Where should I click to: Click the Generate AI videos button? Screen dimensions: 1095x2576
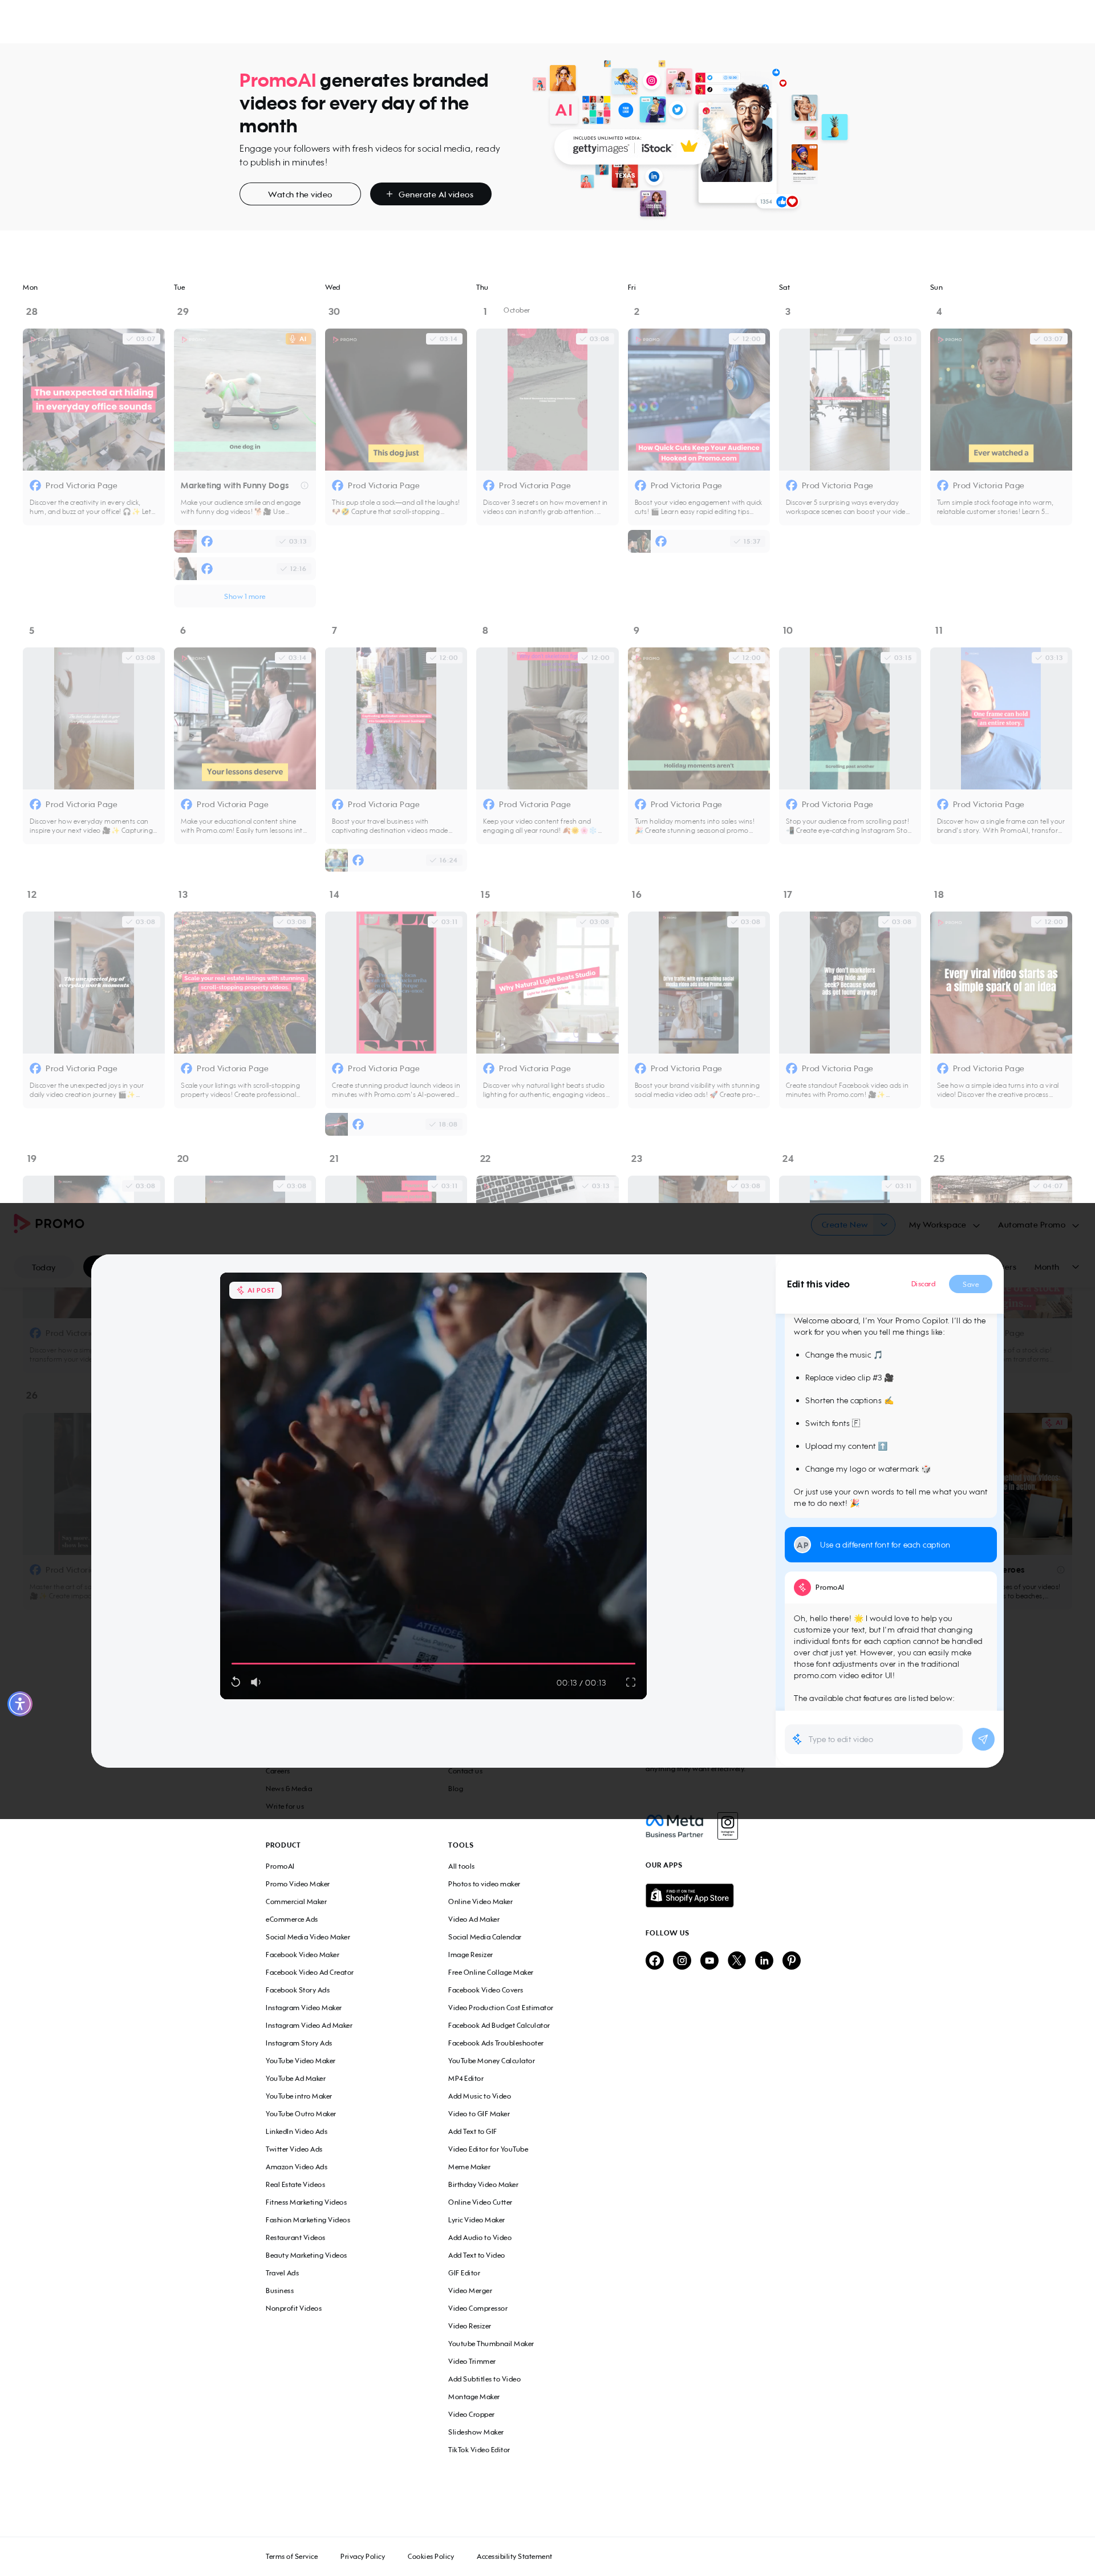tap(430, 194)
